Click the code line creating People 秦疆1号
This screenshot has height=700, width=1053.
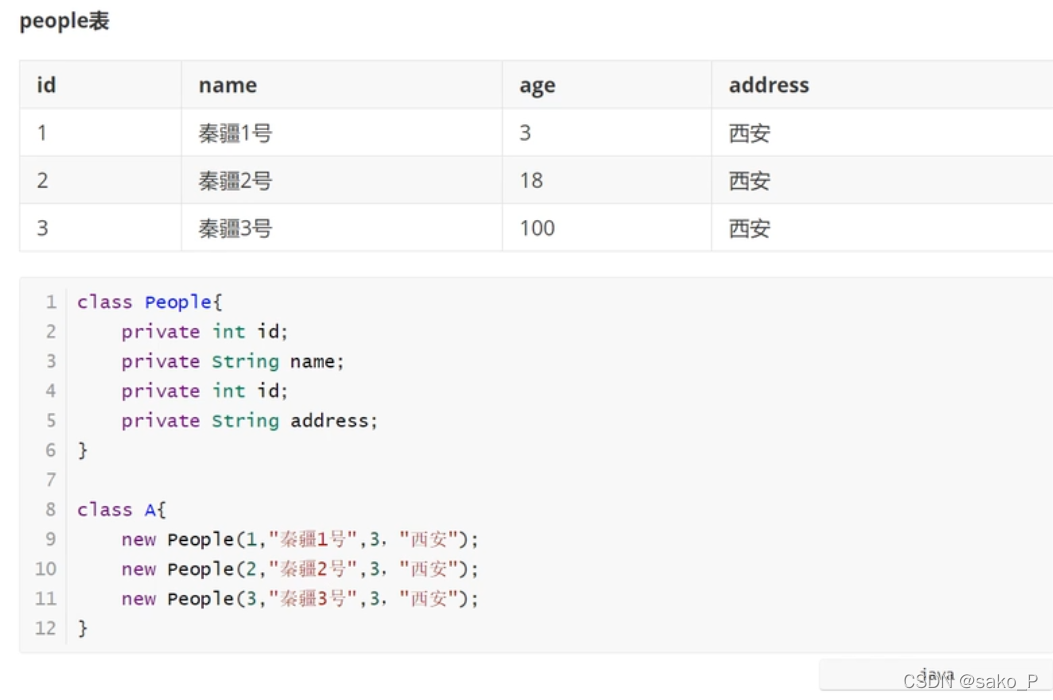(300, 539)
